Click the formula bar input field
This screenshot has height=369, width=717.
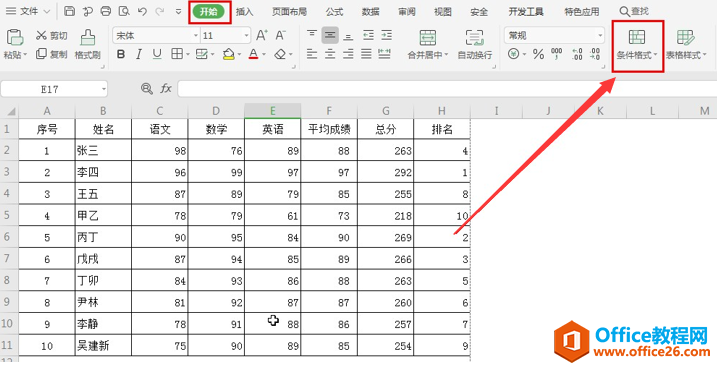(447, 89)
